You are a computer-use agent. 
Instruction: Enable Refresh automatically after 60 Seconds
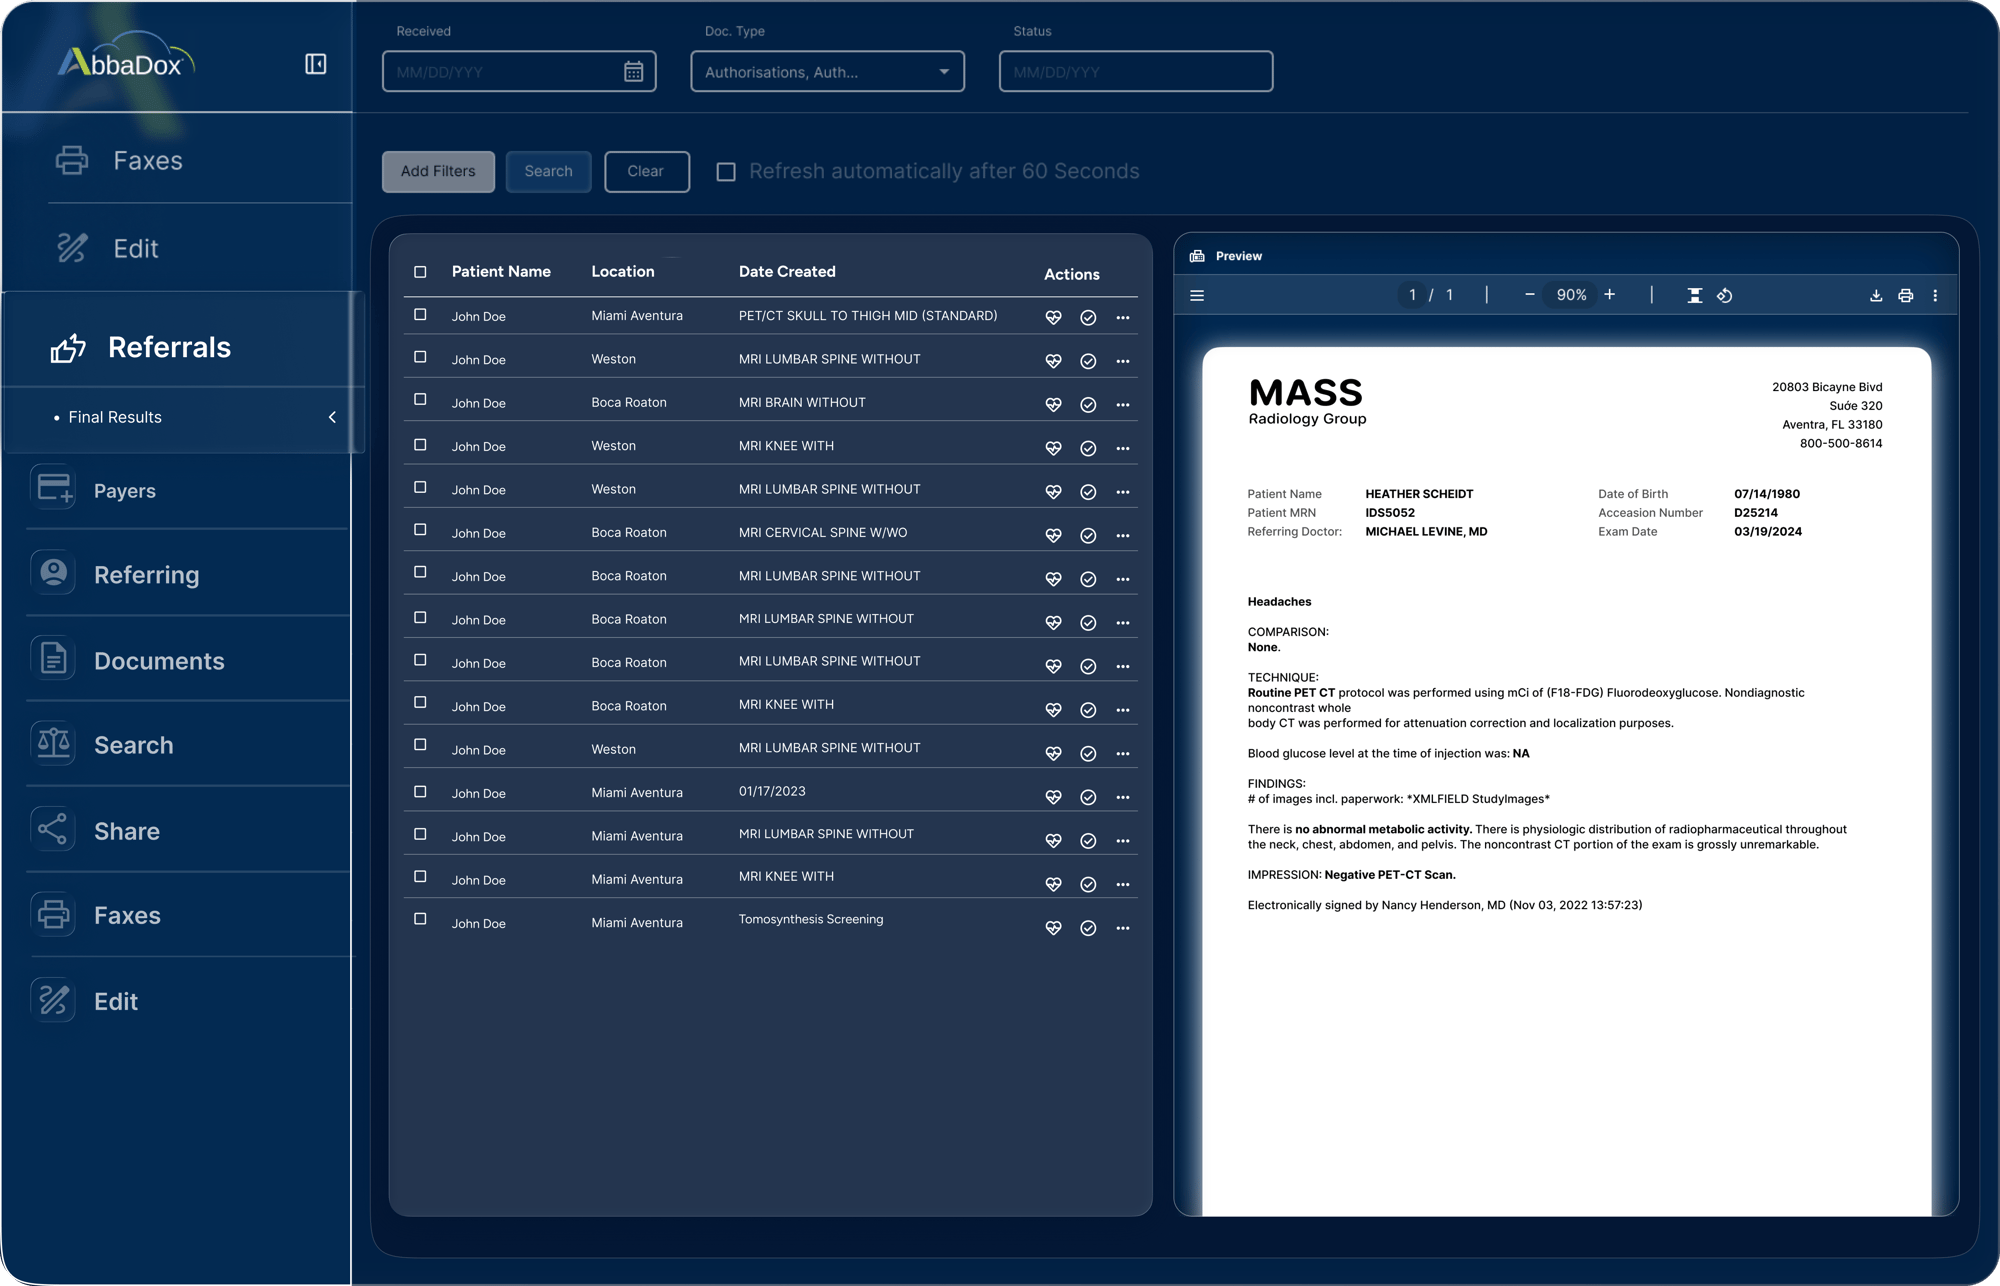click(x=724, y=172)
